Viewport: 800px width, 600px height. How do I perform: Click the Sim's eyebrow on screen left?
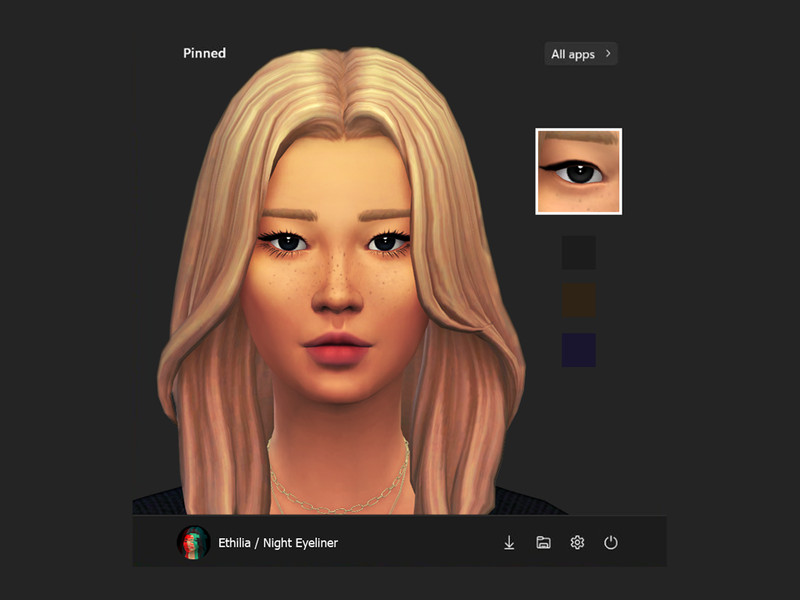click(284, 214)
